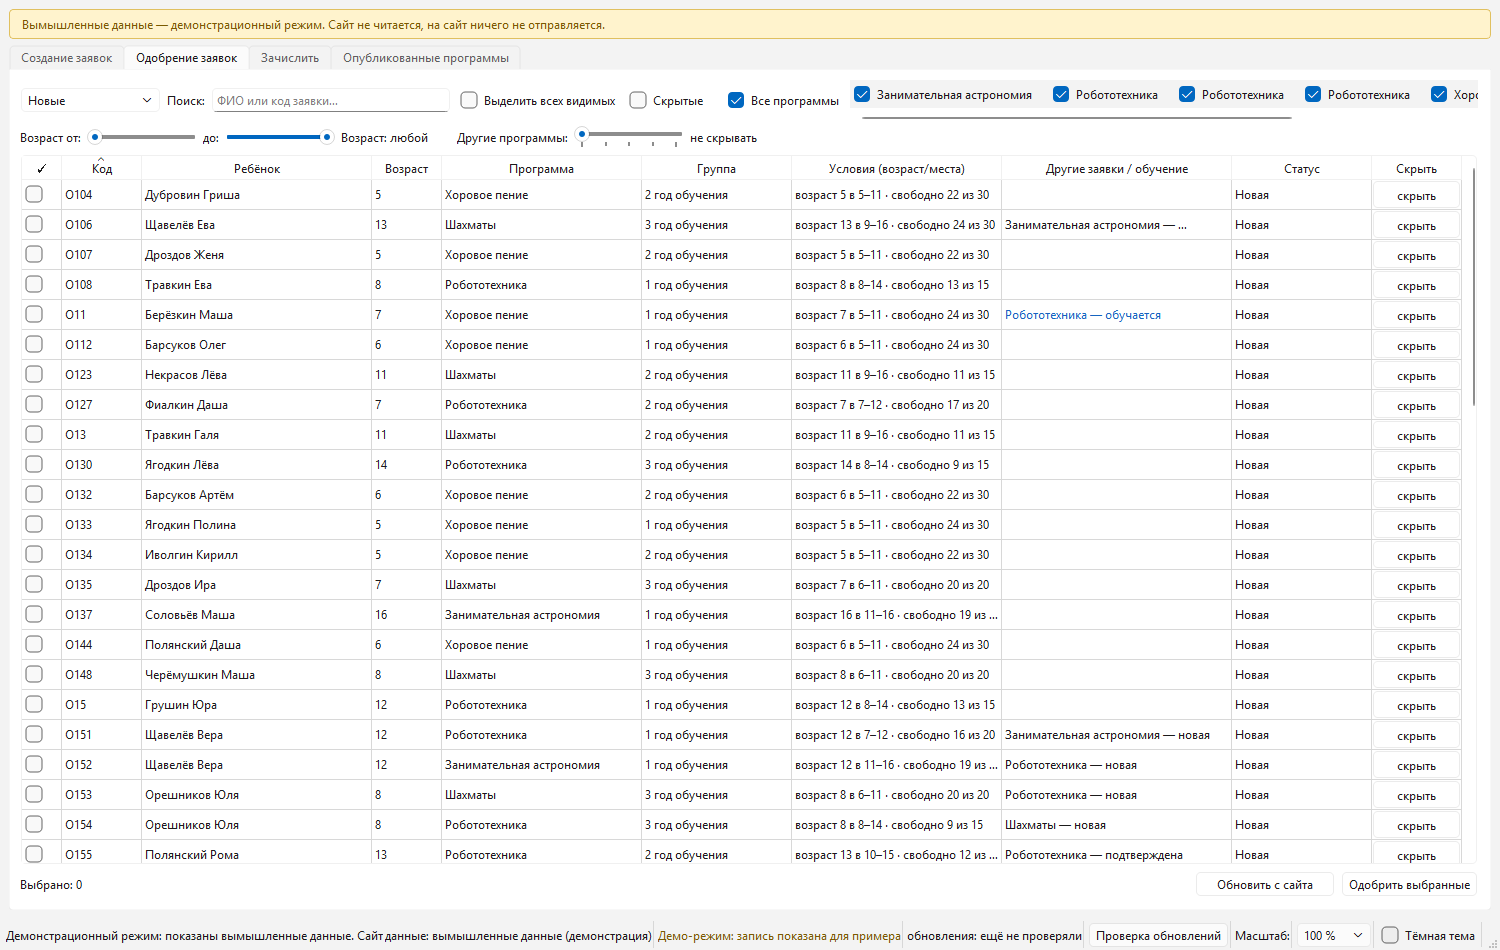Select the 'Дубровин Гриша' cell
Viewport: 1500px width, 950px height.
[x=257, y=195]
